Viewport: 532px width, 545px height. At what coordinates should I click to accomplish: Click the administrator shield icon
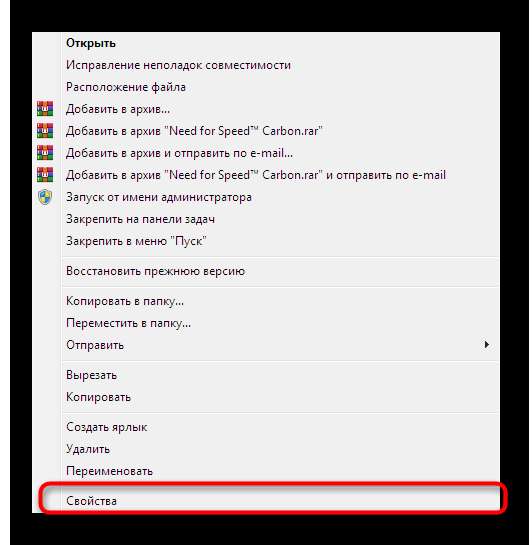pos(45,197)
